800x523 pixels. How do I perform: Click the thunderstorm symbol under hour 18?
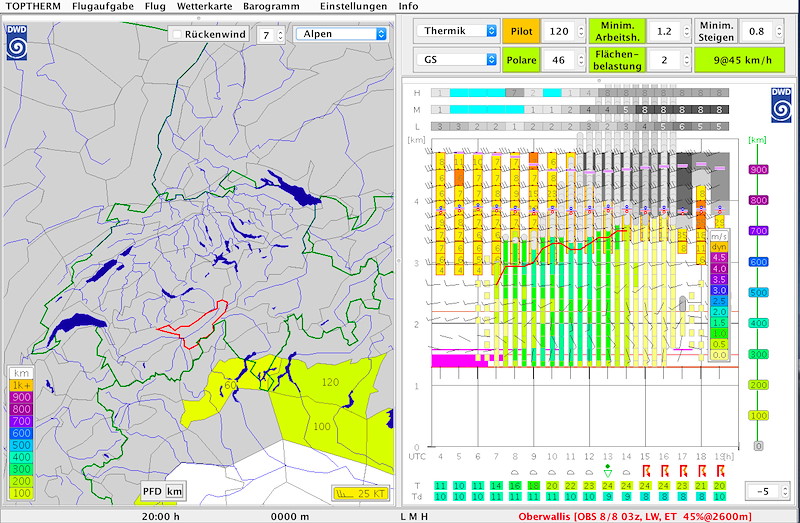point(702,470)
